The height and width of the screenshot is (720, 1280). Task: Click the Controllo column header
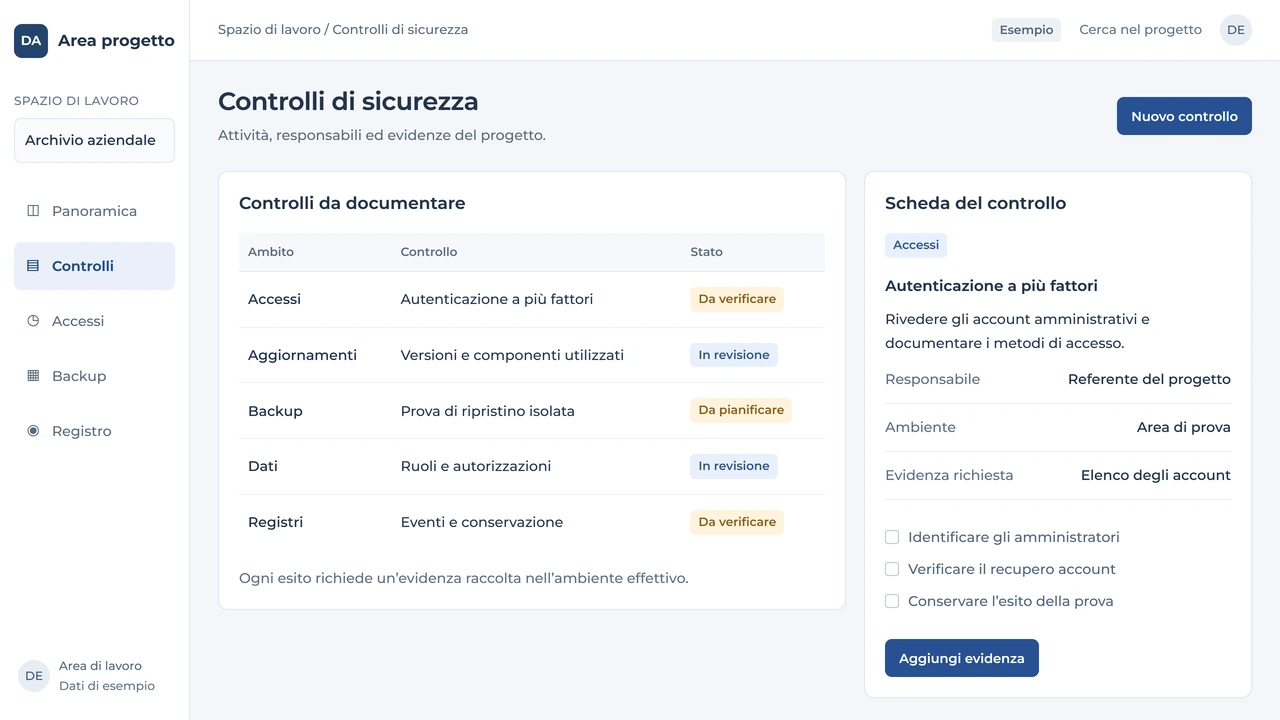click(429, 252)
